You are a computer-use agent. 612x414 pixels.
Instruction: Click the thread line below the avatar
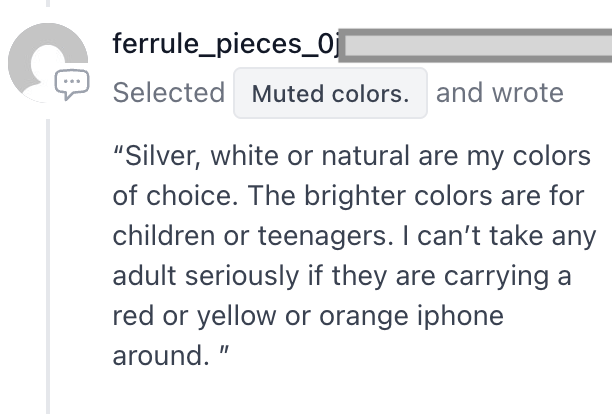48,267
